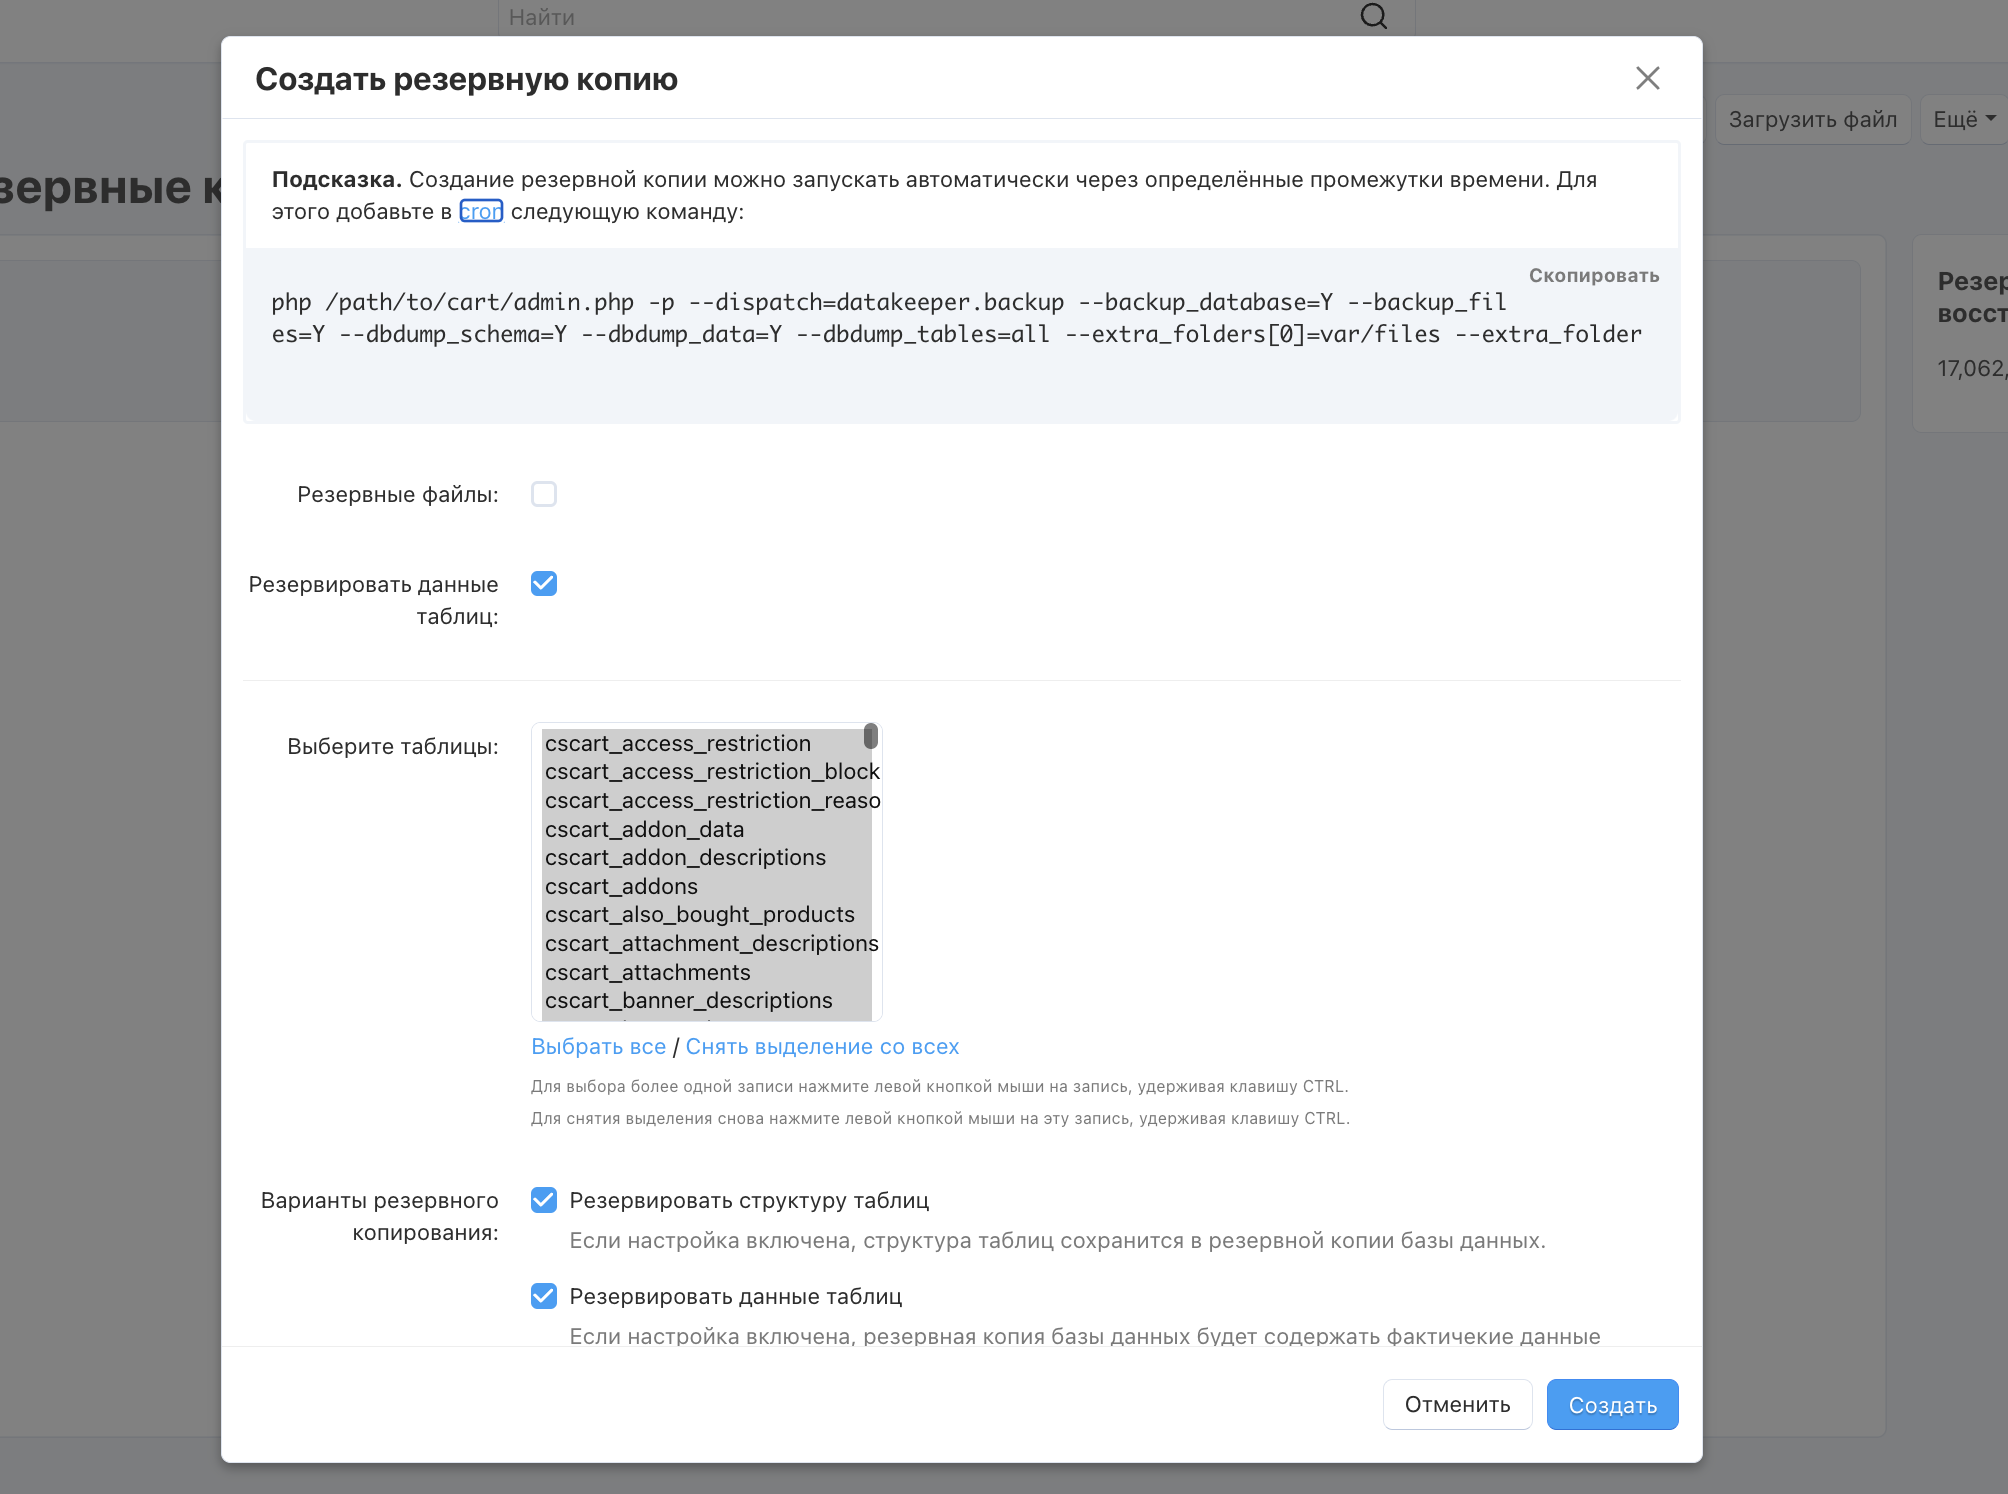Uncheck table data under backup options

click(544, 1296)
